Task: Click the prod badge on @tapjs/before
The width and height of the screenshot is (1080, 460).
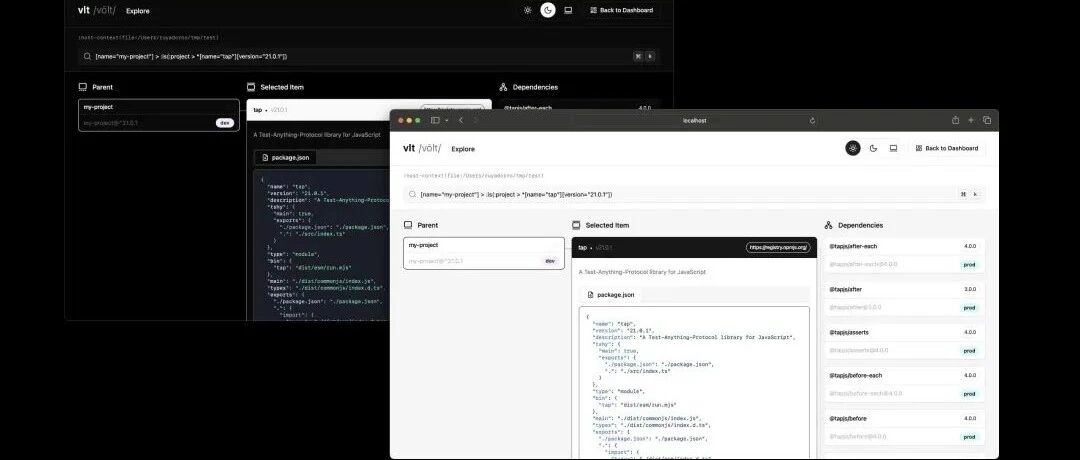Action: pos(969,437)
